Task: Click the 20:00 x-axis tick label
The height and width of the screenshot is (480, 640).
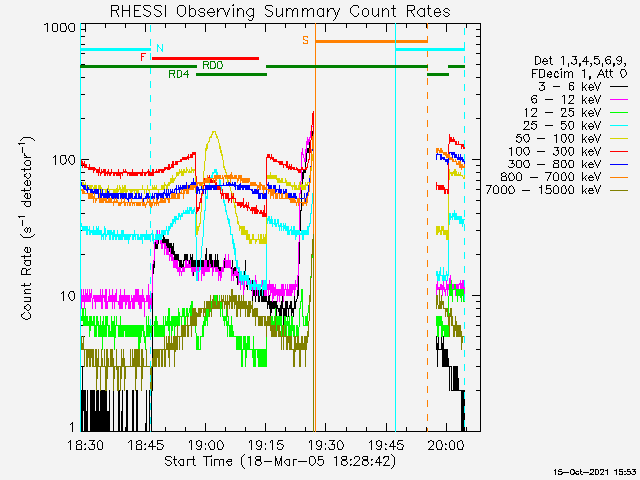Action: 446,444
